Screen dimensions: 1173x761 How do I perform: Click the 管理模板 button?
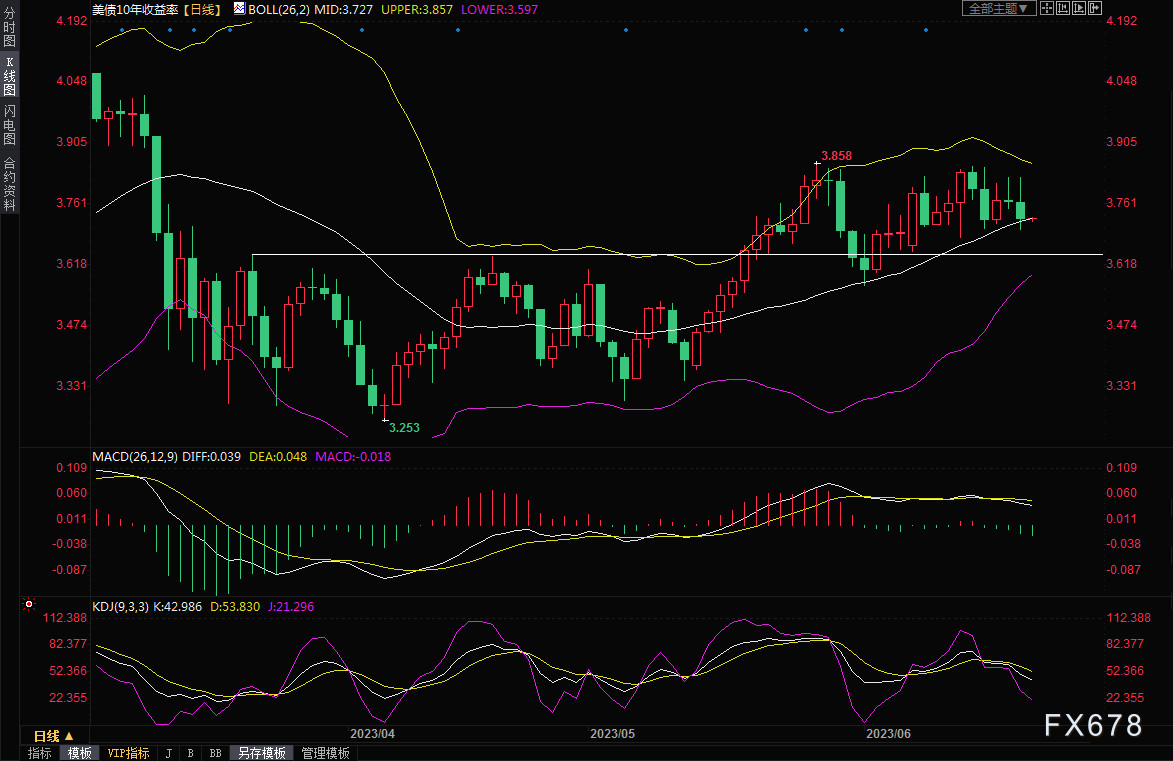[x=325, y=753]
